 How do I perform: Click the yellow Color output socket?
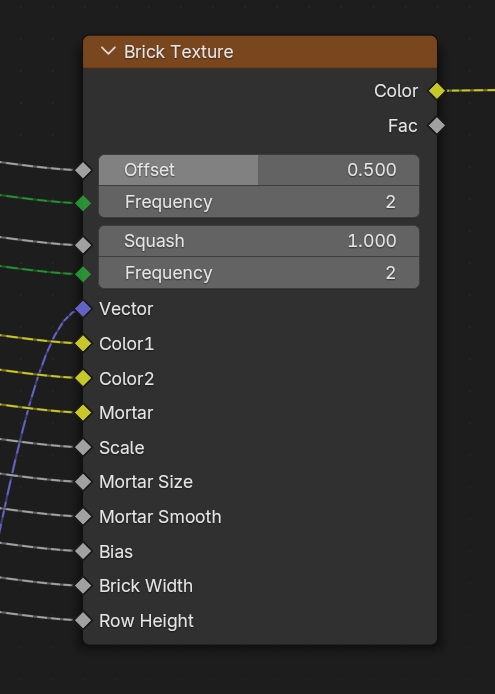(x=437, y=91)
